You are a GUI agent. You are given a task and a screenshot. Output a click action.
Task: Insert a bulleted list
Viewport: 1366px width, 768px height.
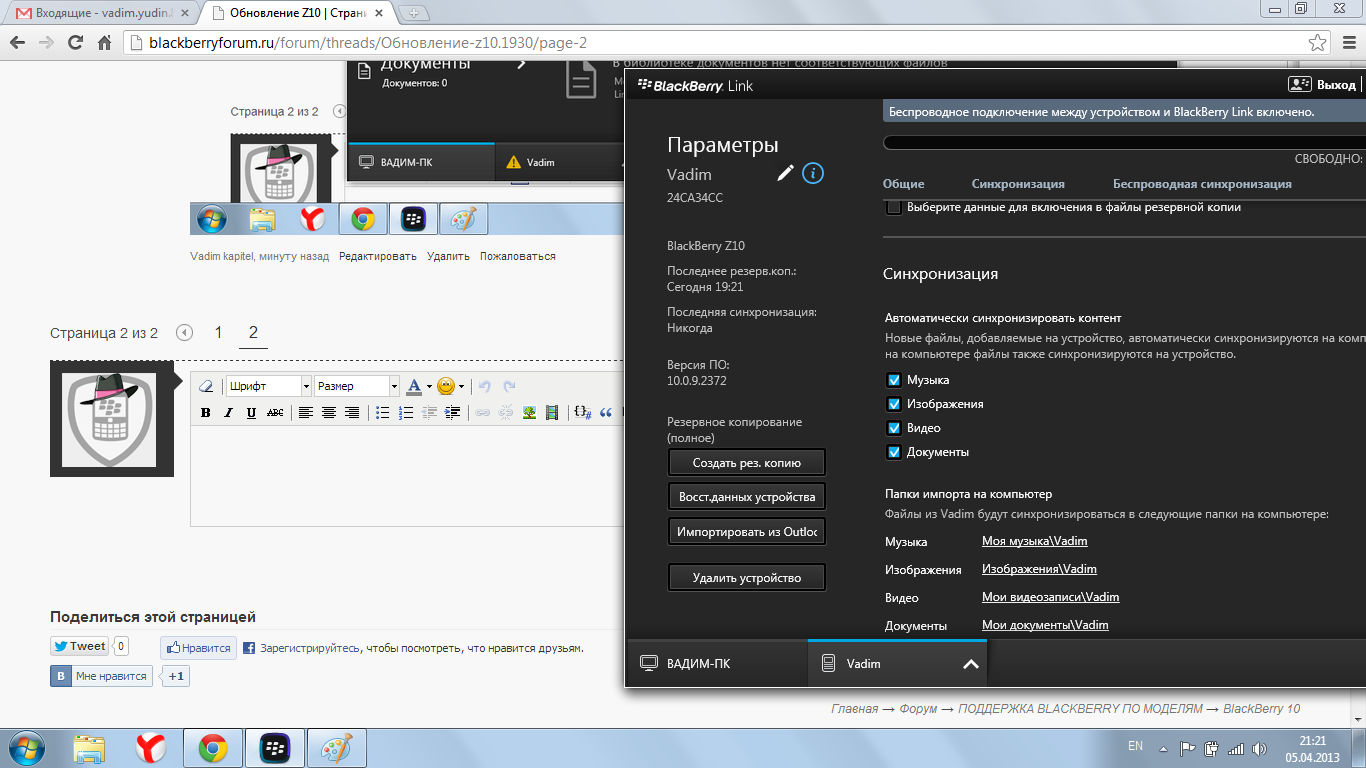[x=382, y=412]
